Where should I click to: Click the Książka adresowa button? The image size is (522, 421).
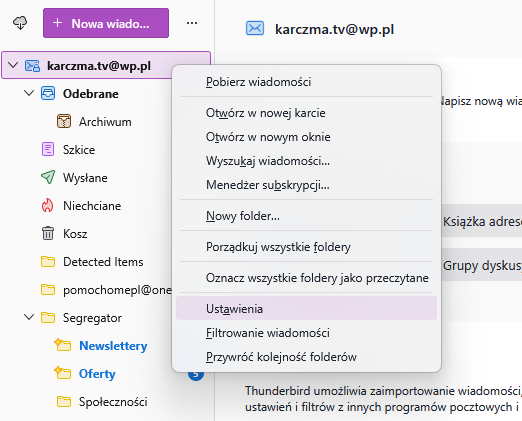pyautogui.click(x=482, y=221)
